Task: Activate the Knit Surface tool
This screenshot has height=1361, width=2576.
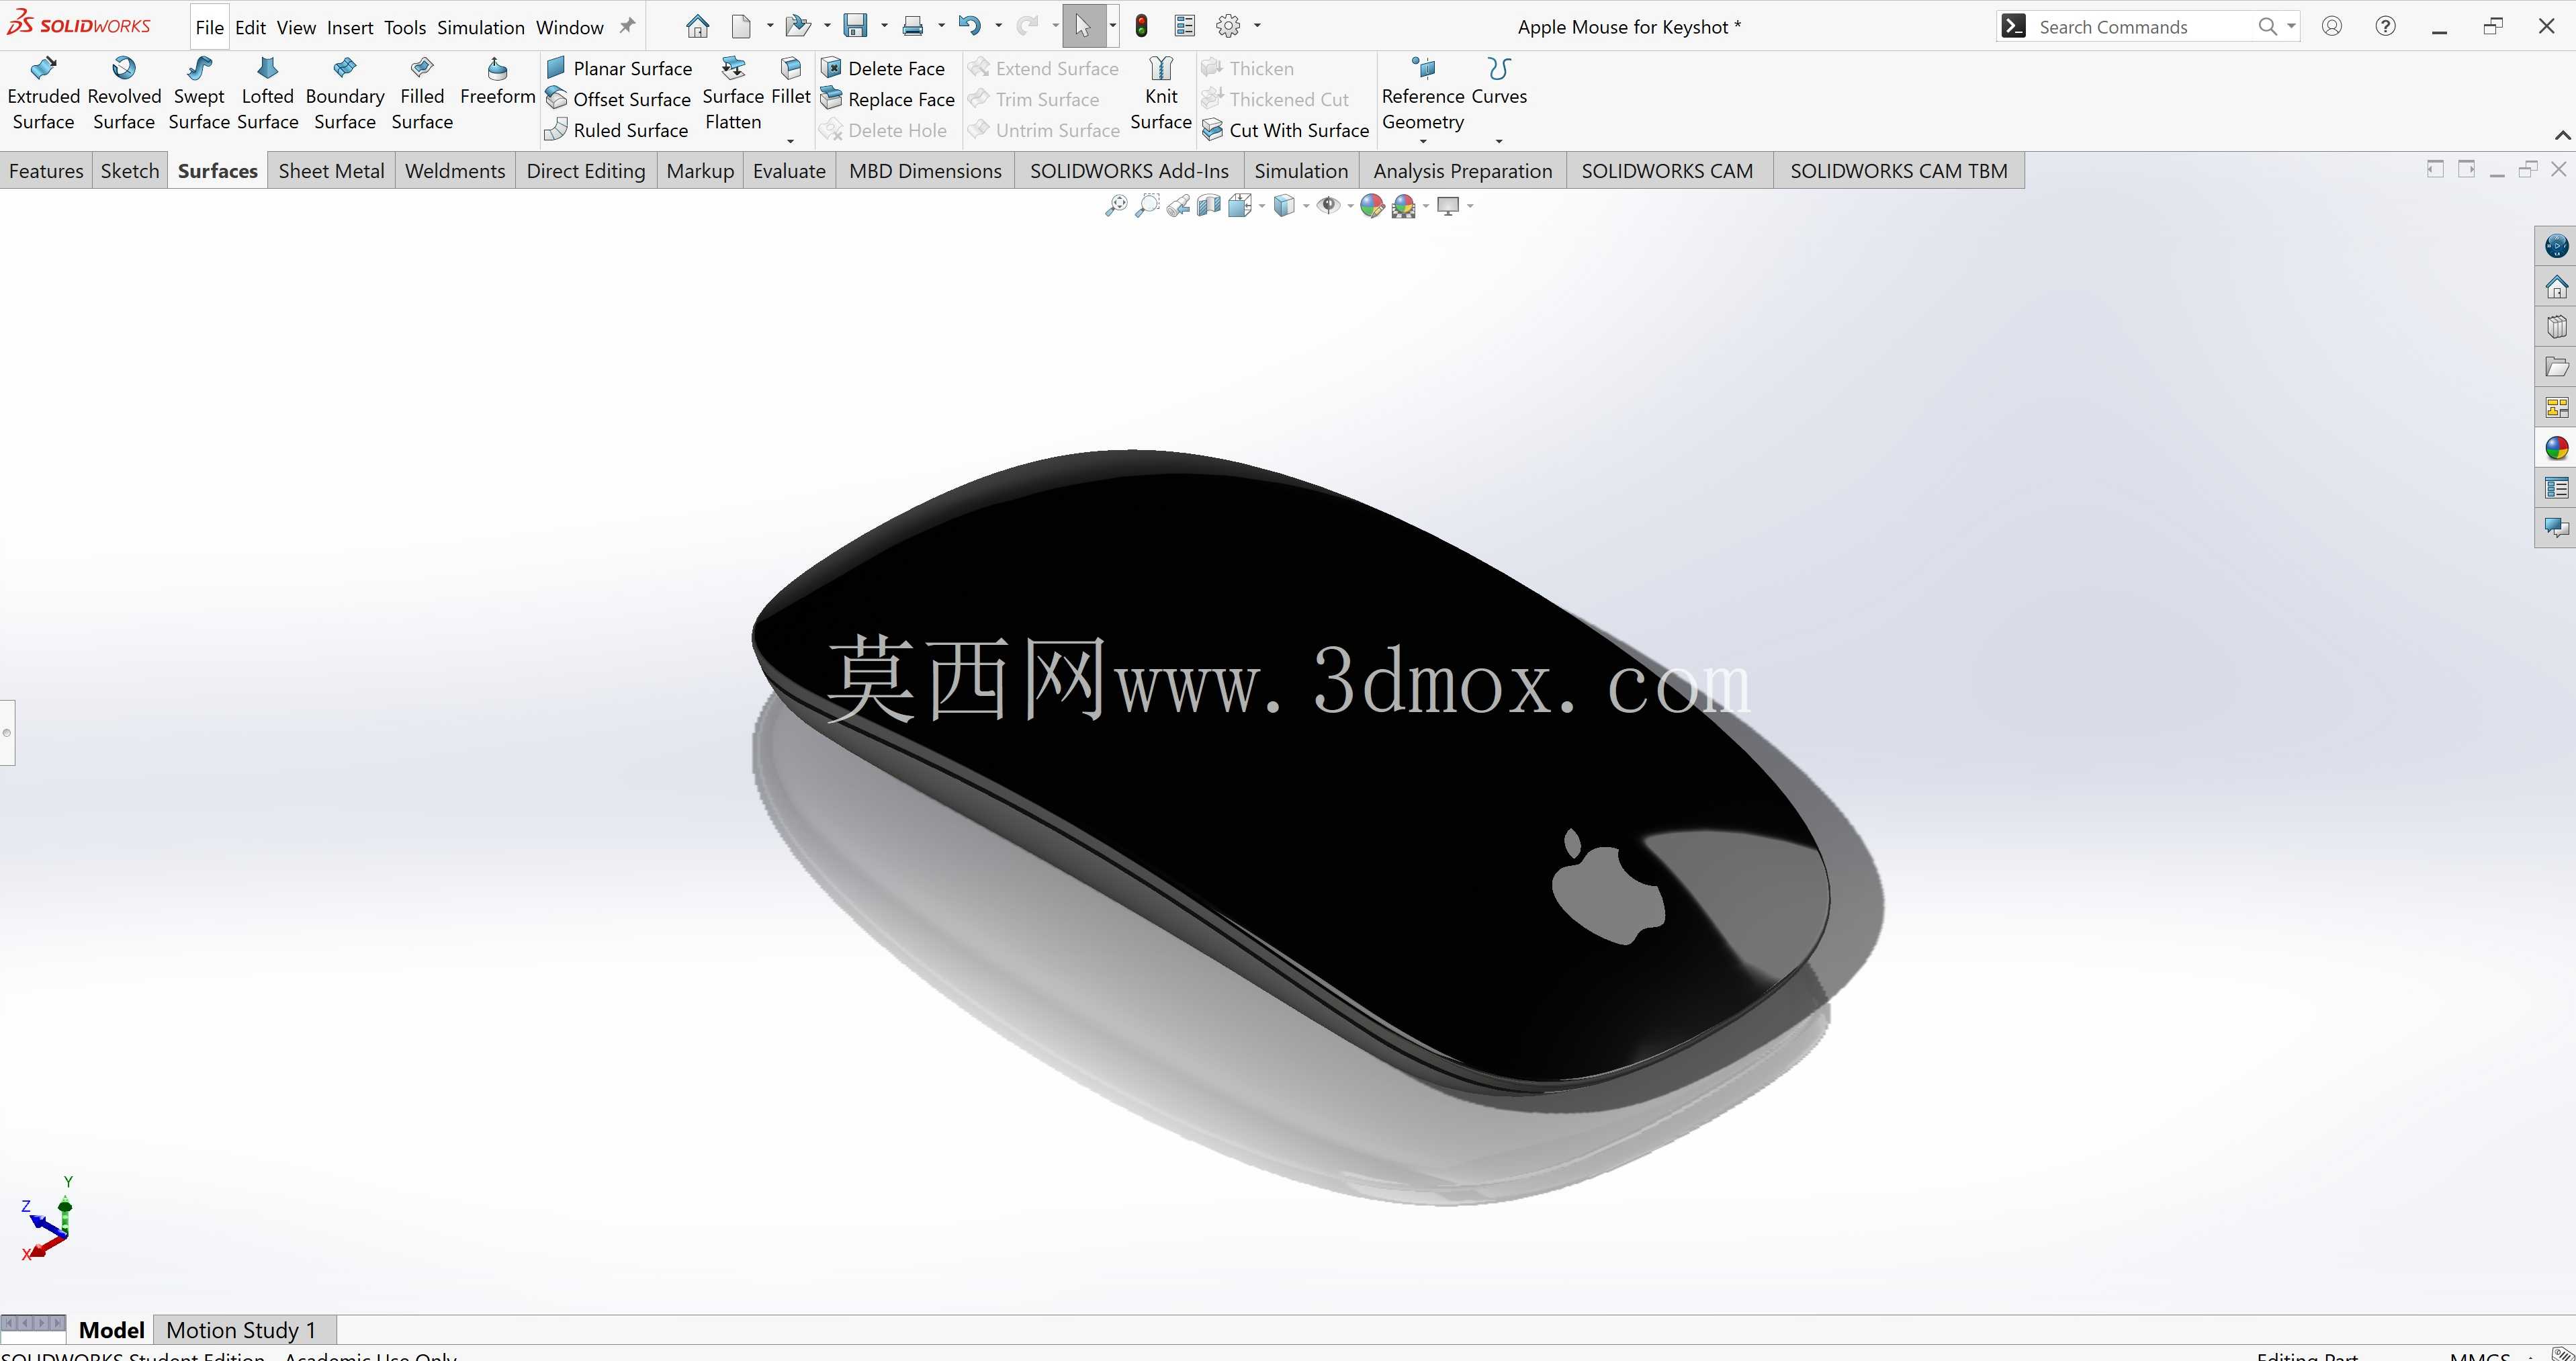Action: pos(1161,95)
